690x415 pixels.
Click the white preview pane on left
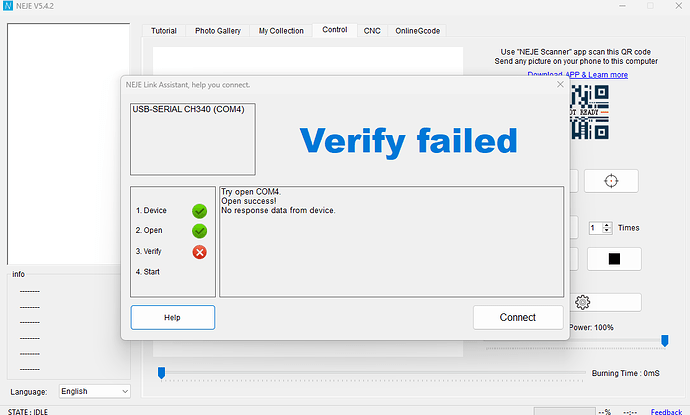tap(68, 144)
